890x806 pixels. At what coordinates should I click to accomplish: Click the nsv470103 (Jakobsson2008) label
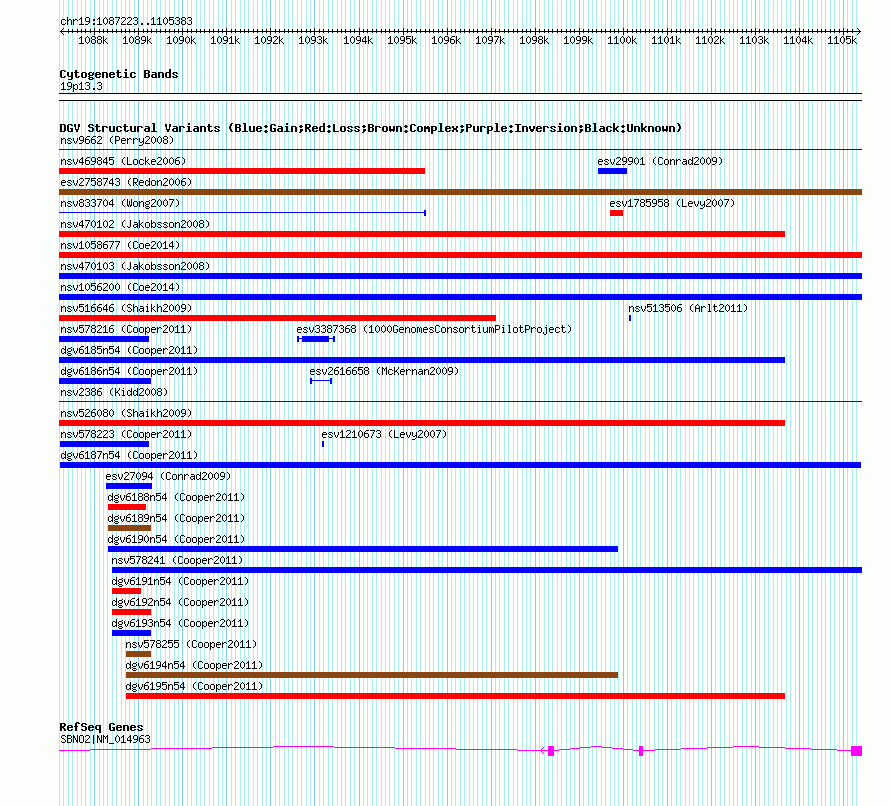(x=135, y=266)
